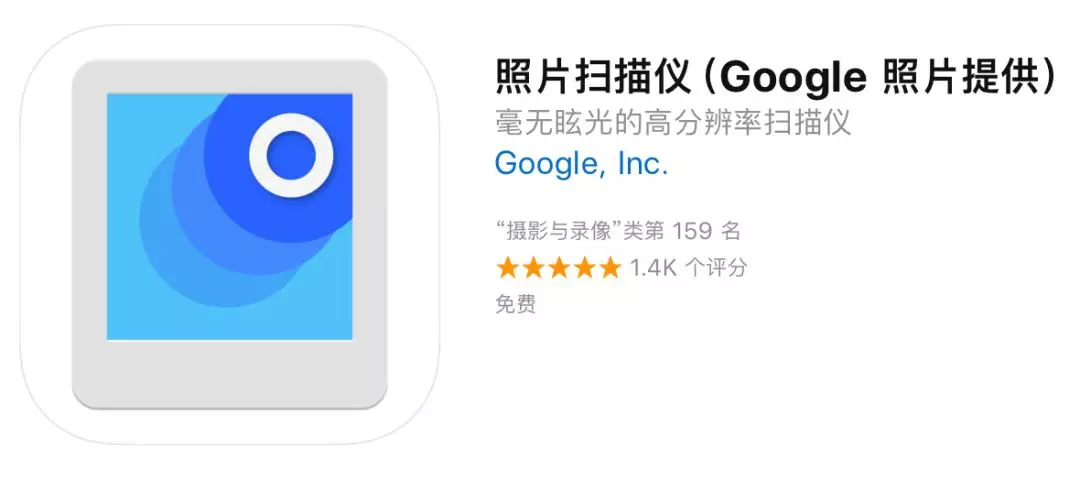Click the 类第 text in the ranking line
The height and width of the screenshot is (480, 1080).
644,231
